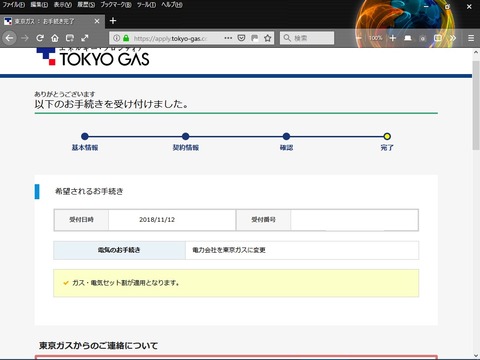This screenshot has width=480, height=360.
Task: Click the scrollbar down arrow
Action: click(x=476, y=355)
